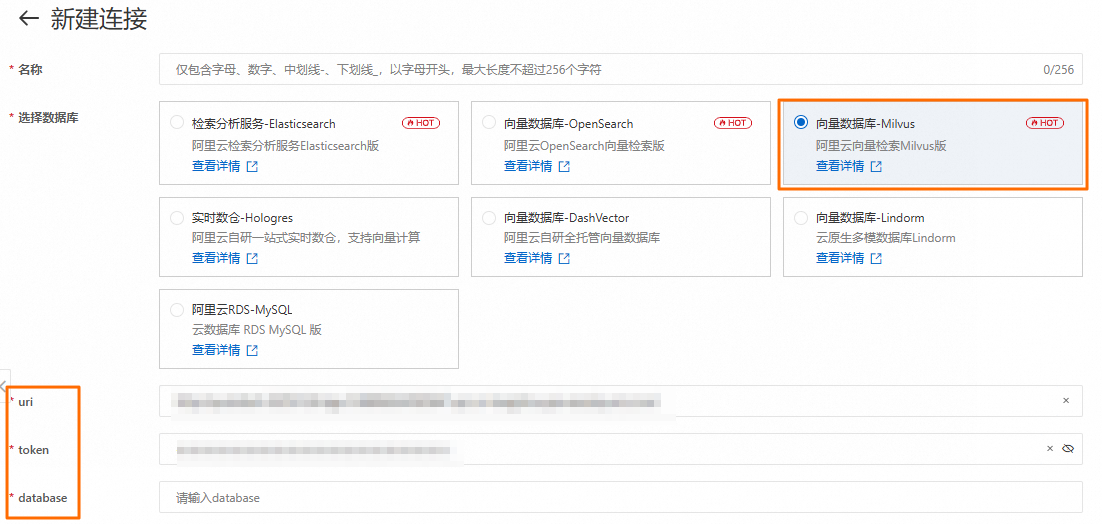Clear the token field with its x icon

coord(1050,448)
